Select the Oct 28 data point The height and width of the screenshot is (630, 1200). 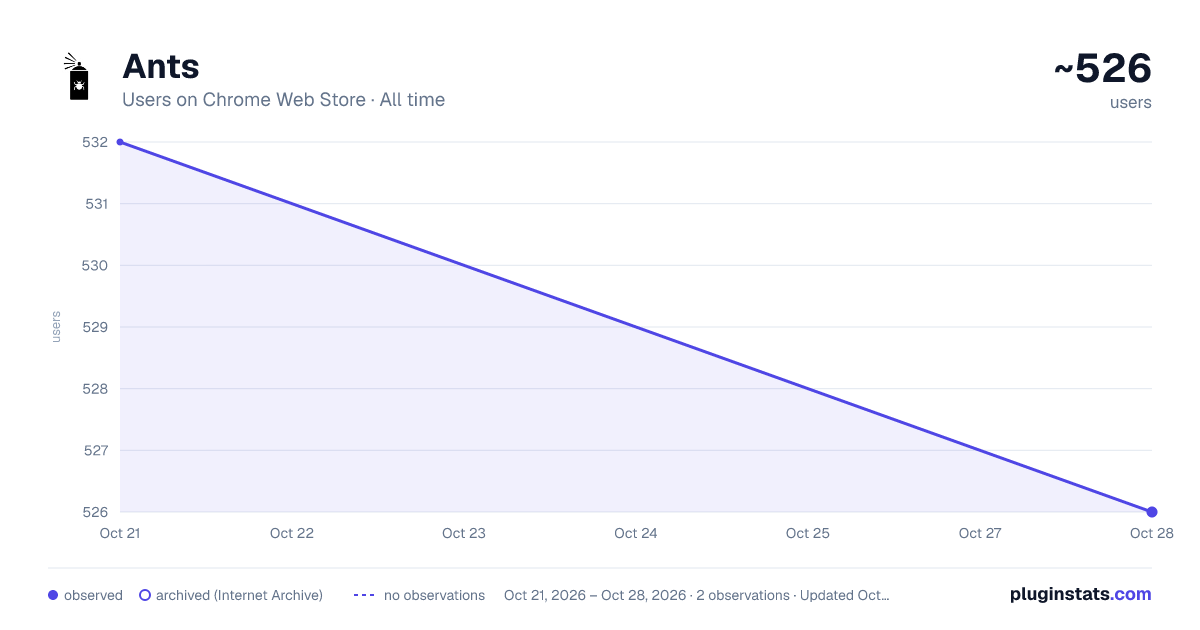click(1152, 512)
